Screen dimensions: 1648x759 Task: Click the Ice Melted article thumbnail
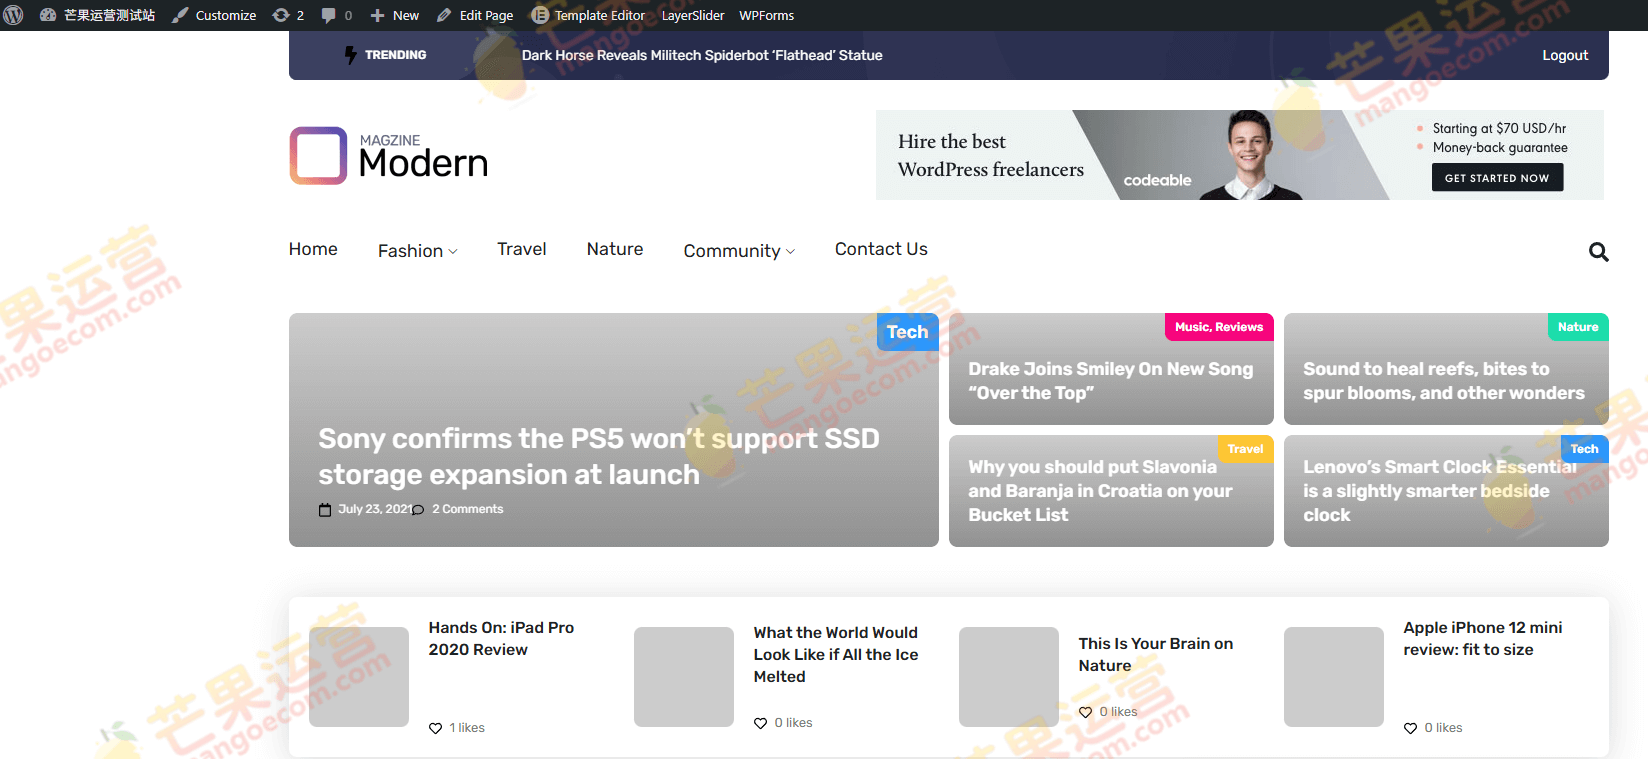[x=684, y=677]
